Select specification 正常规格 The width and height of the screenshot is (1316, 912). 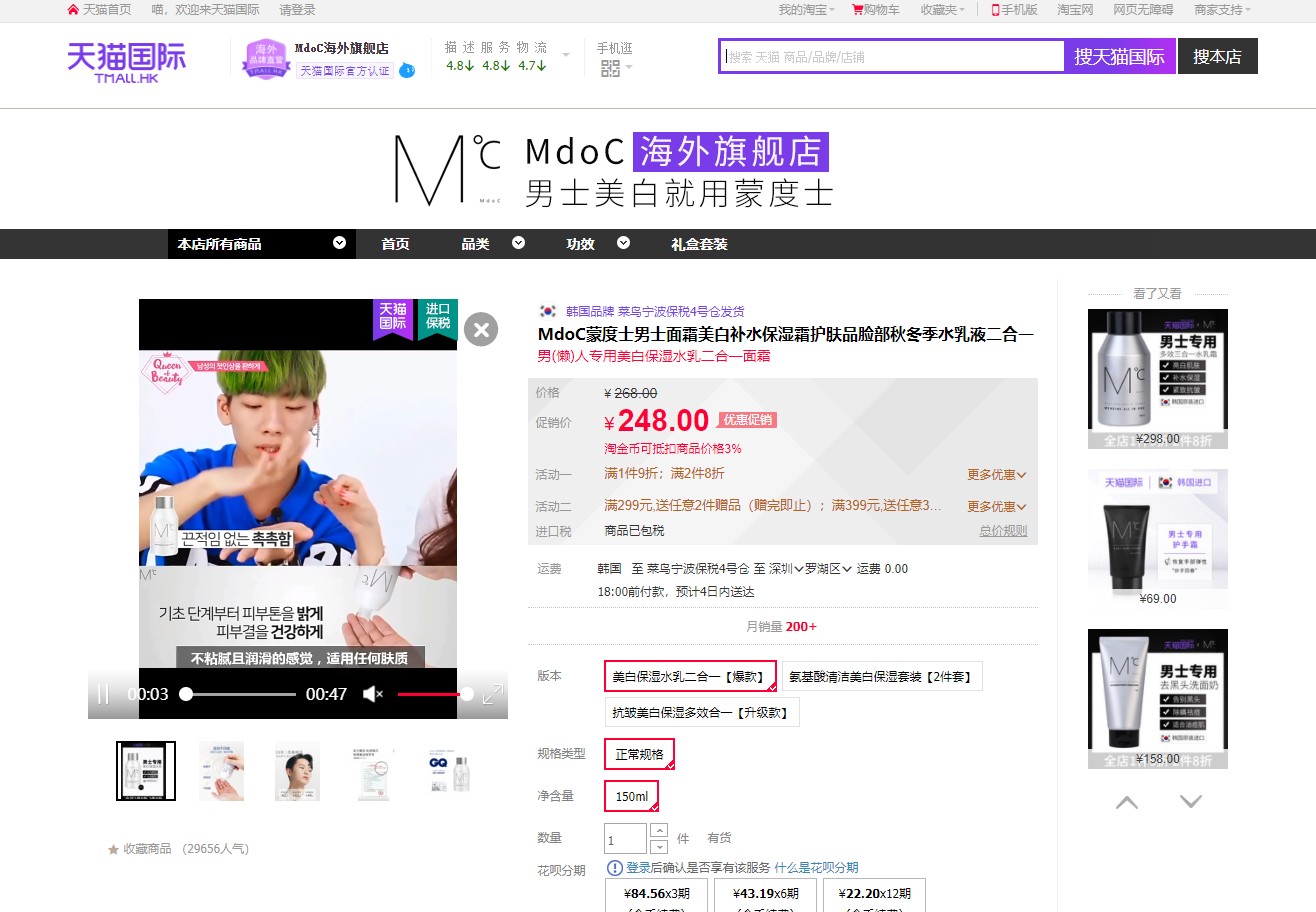click(639, 754)
